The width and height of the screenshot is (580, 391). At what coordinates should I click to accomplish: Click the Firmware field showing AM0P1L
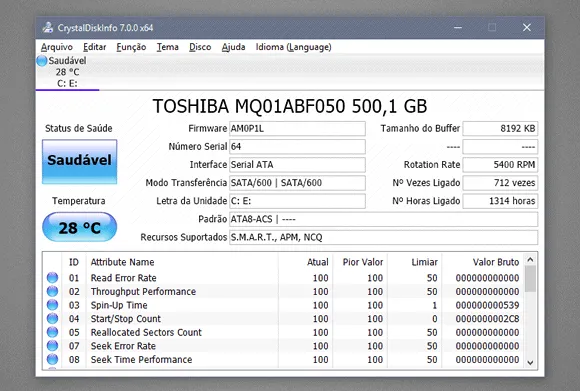(x=297, y=128)
